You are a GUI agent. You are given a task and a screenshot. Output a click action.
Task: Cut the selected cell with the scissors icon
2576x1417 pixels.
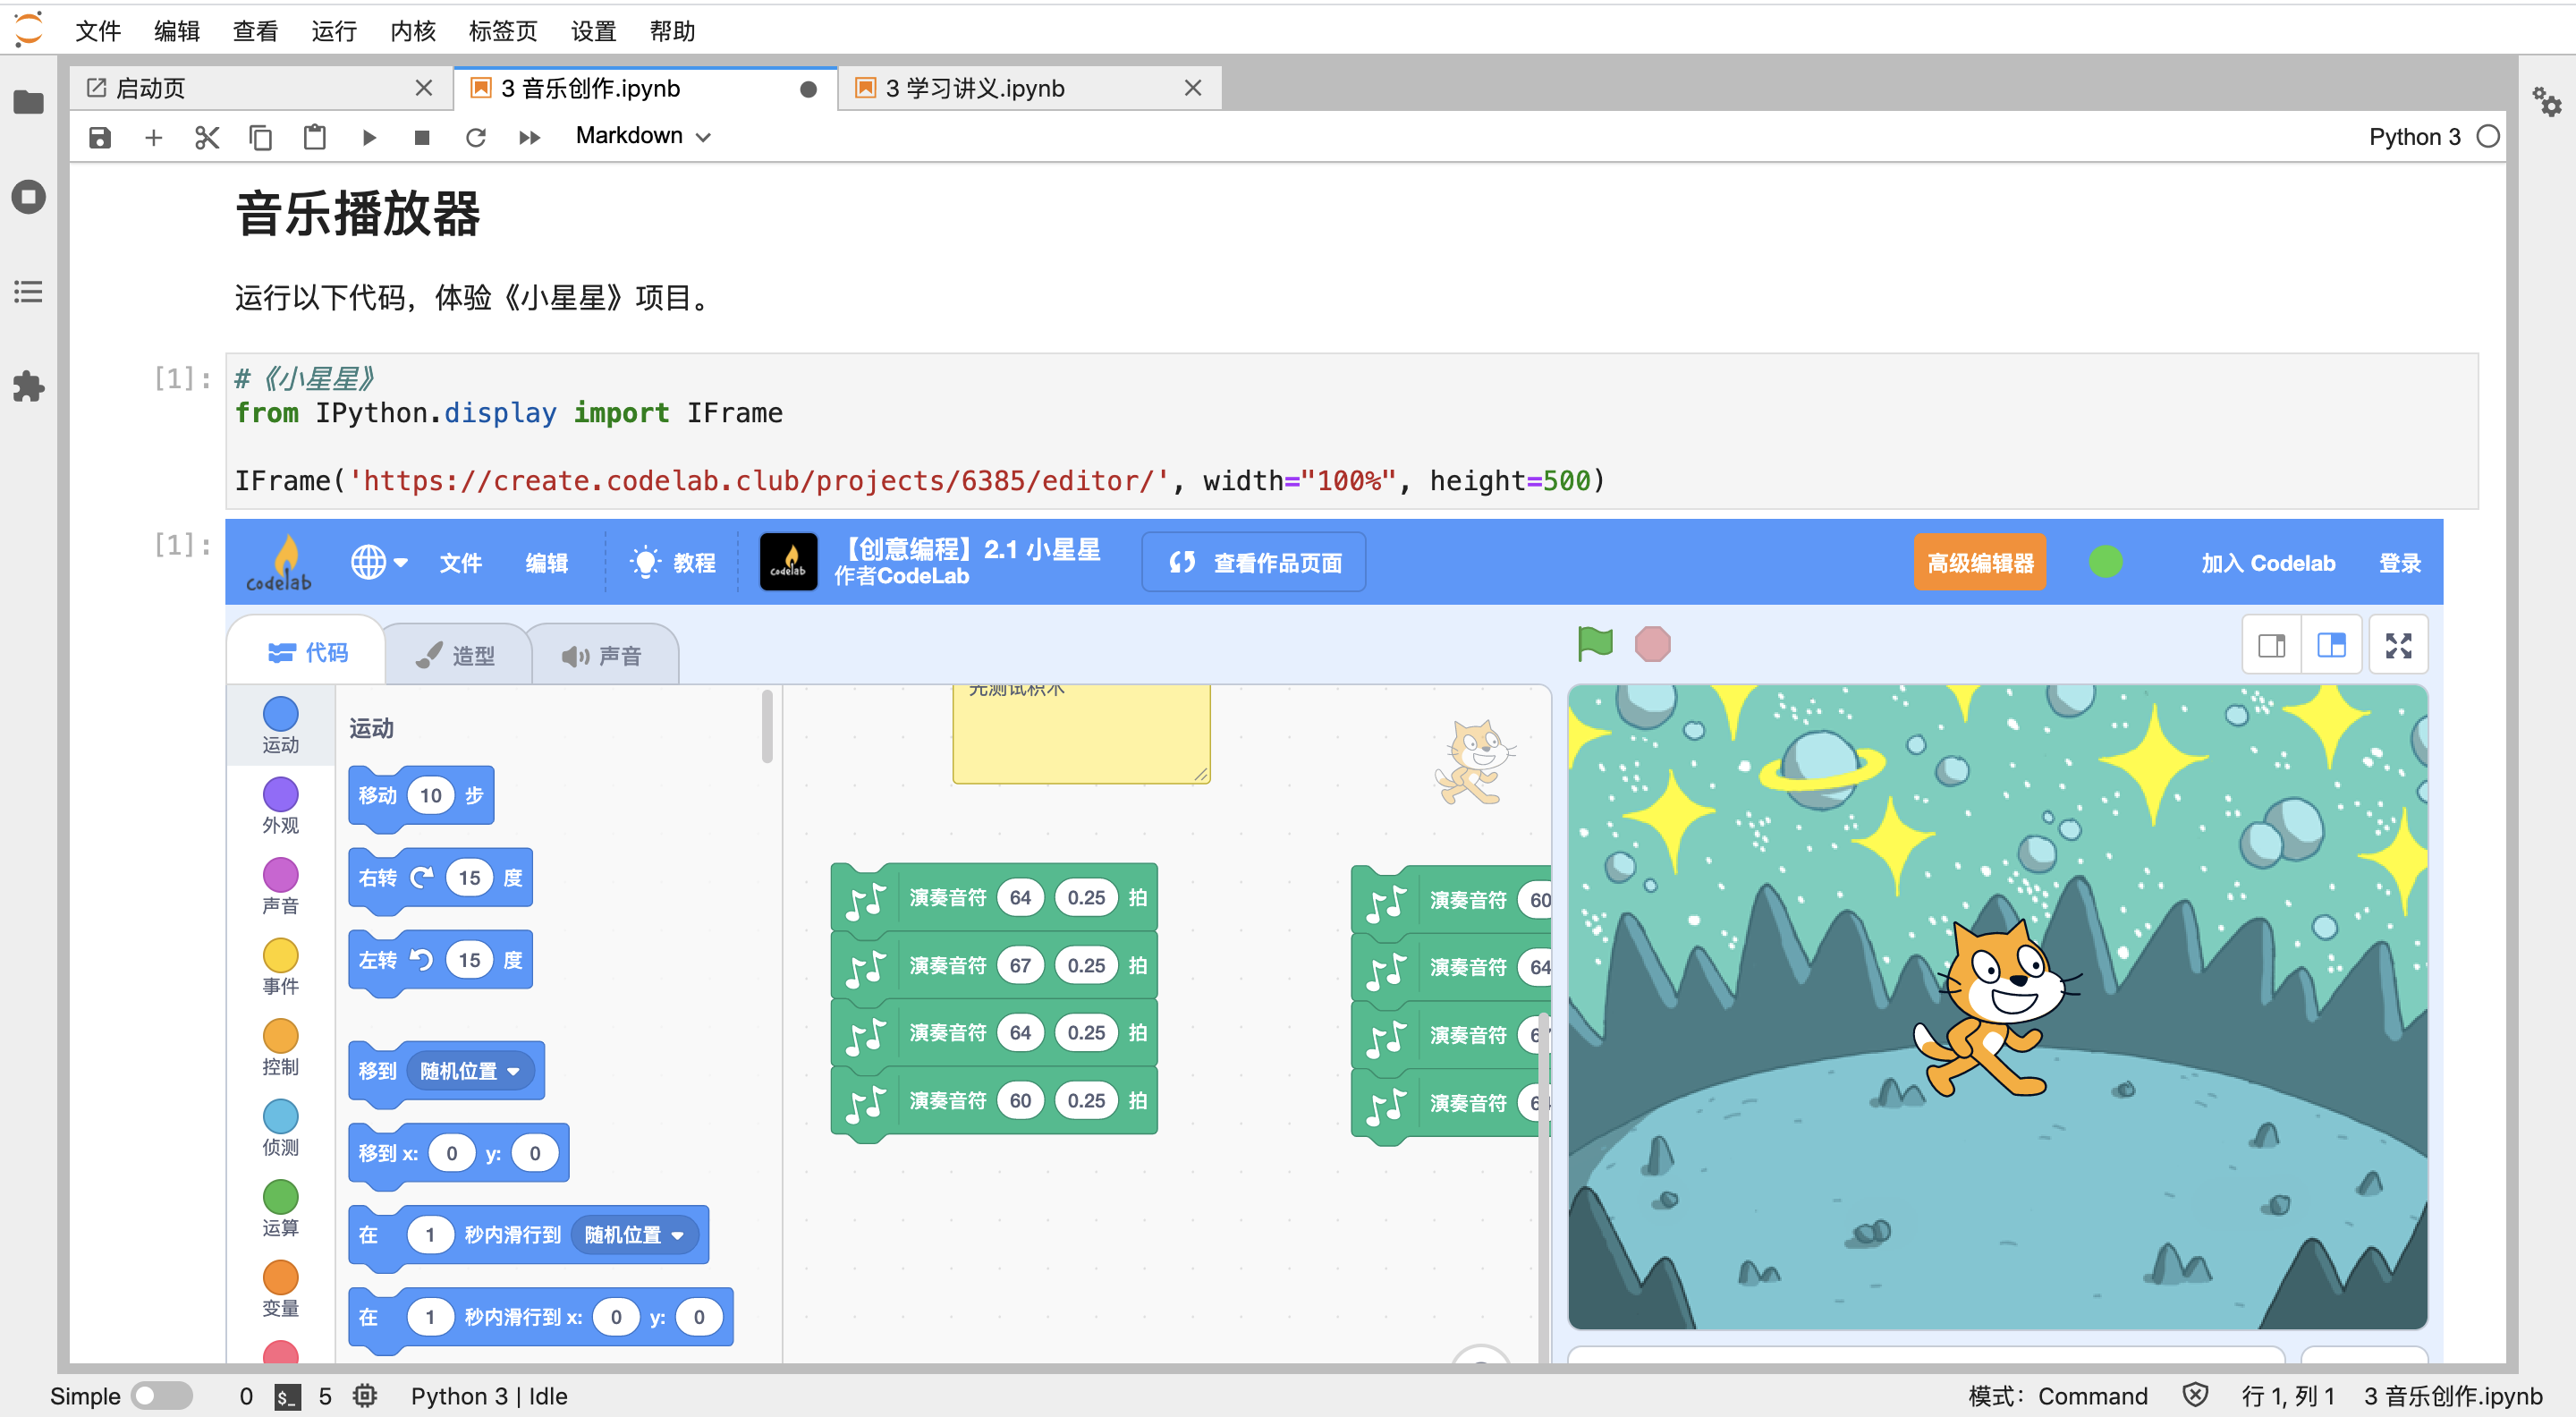click(x=207, y=137)
